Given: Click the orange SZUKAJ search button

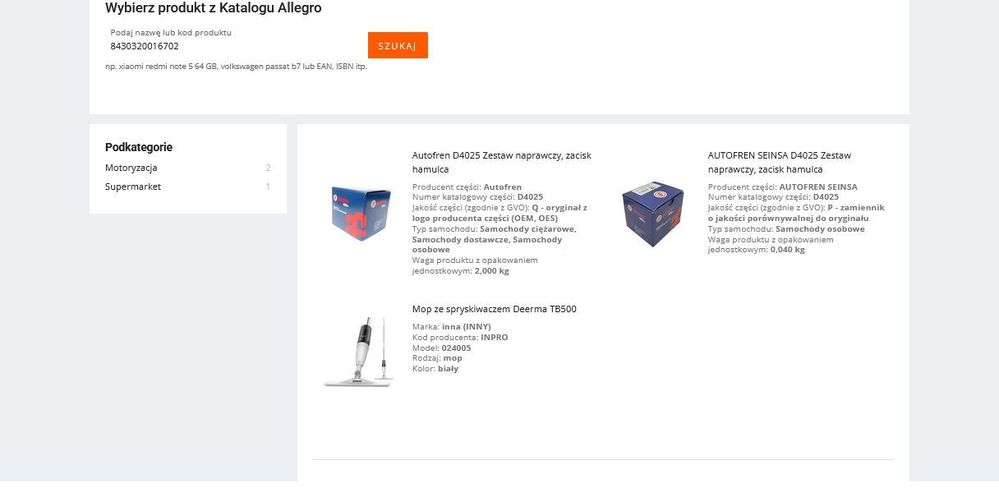Looking at the screenshot, I should 398,45.
